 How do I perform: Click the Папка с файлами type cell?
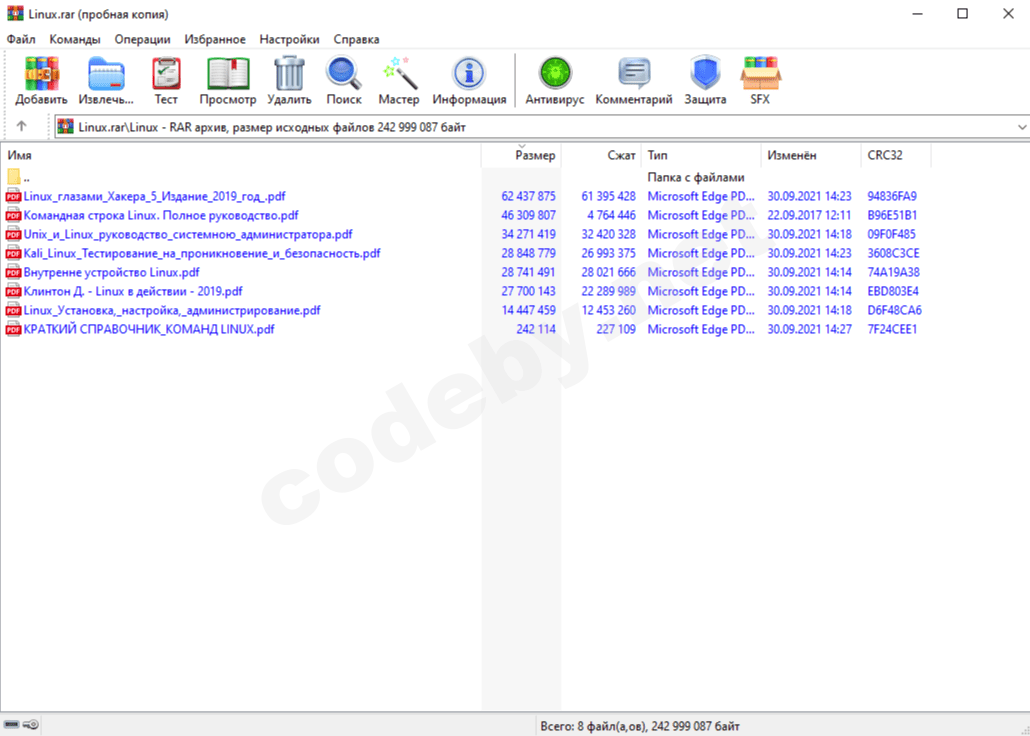click(x=696, y=177)
